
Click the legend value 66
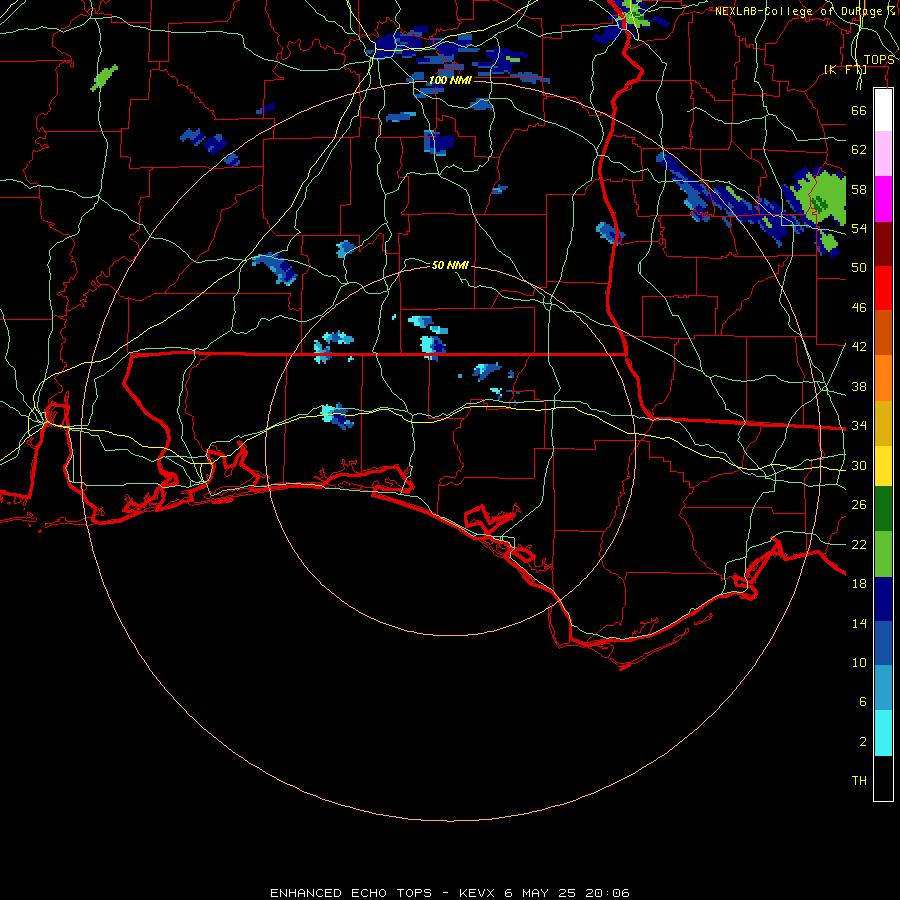(859, 110)
